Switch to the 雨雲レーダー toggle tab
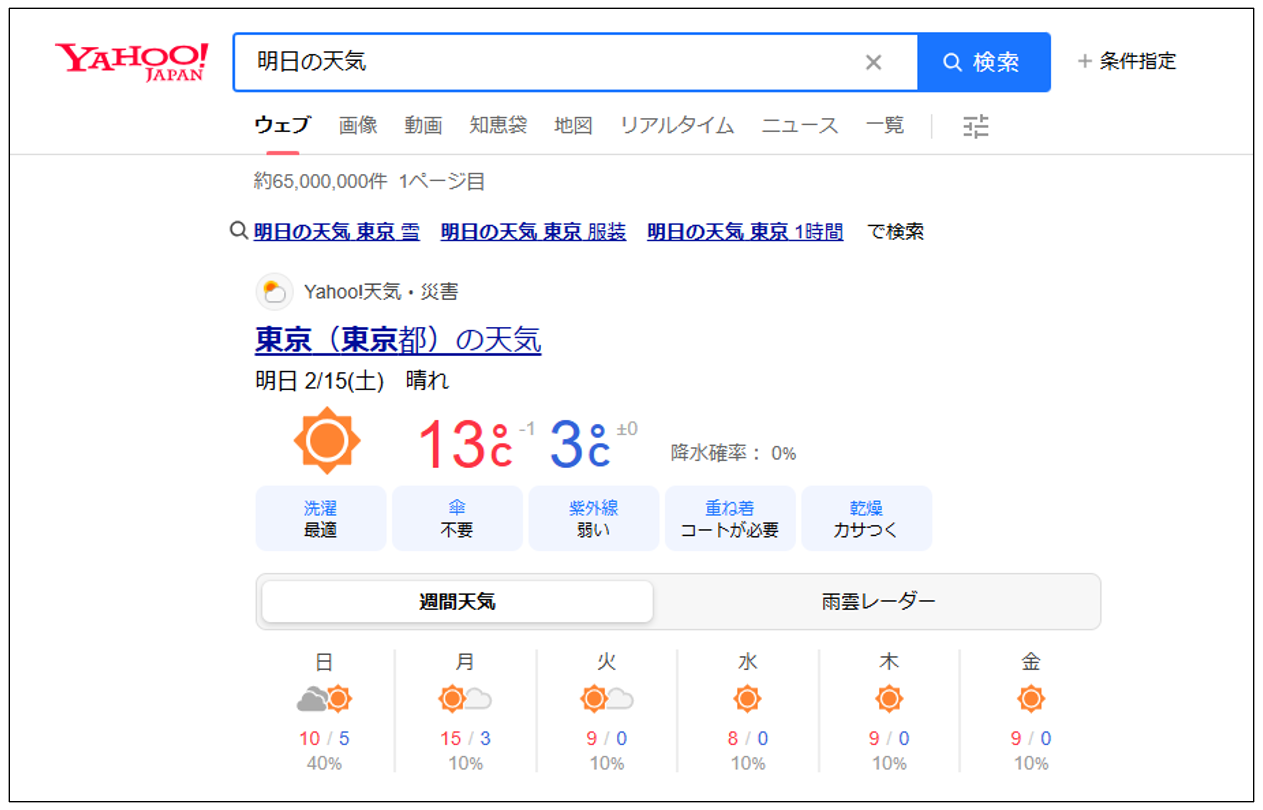1263x810 pixels. (x=878, y=601)
